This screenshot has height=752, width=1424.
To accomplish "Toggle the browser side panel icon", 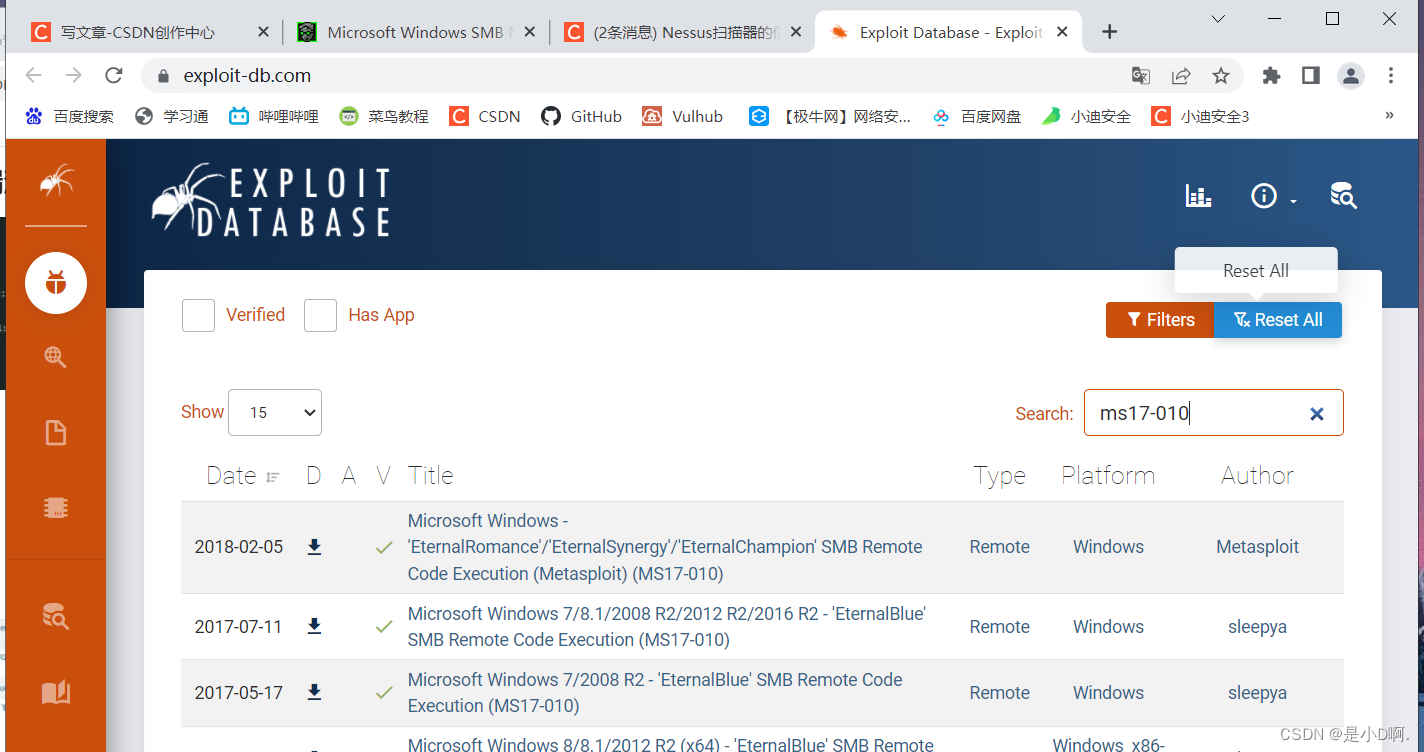I will click(1311, 75).
